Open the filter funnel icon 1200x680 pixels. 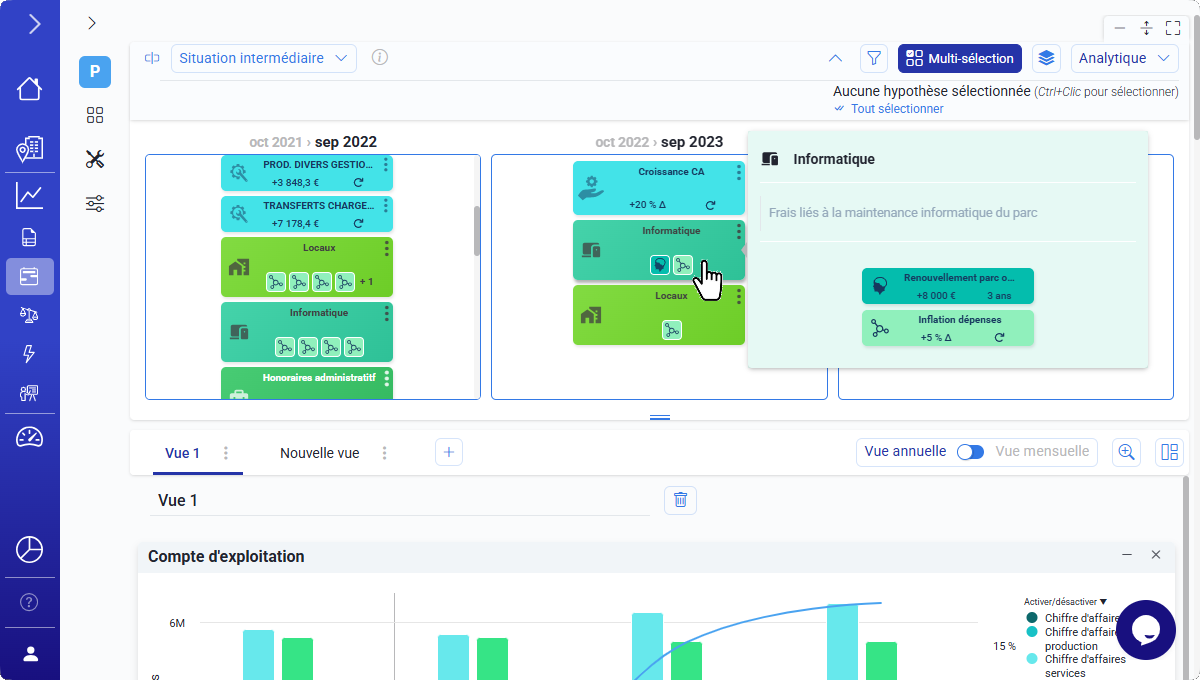(x=873, y=58)
